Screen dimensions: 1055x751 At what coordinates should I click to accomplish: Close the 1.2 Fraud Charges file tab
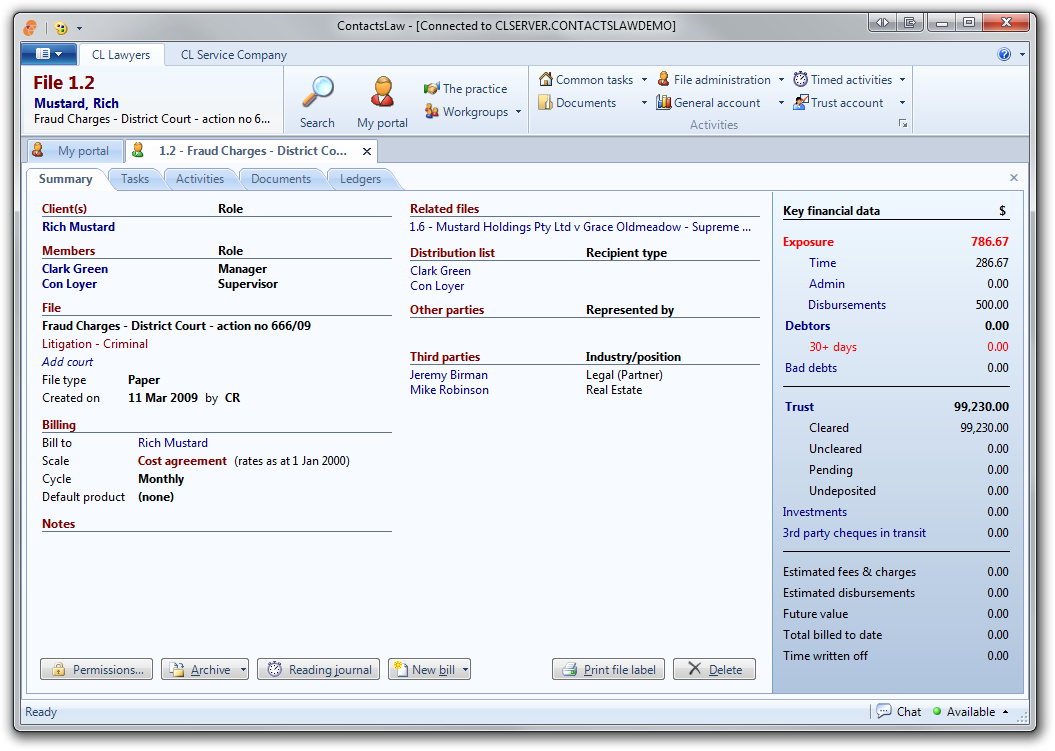(x=367, y=151)
